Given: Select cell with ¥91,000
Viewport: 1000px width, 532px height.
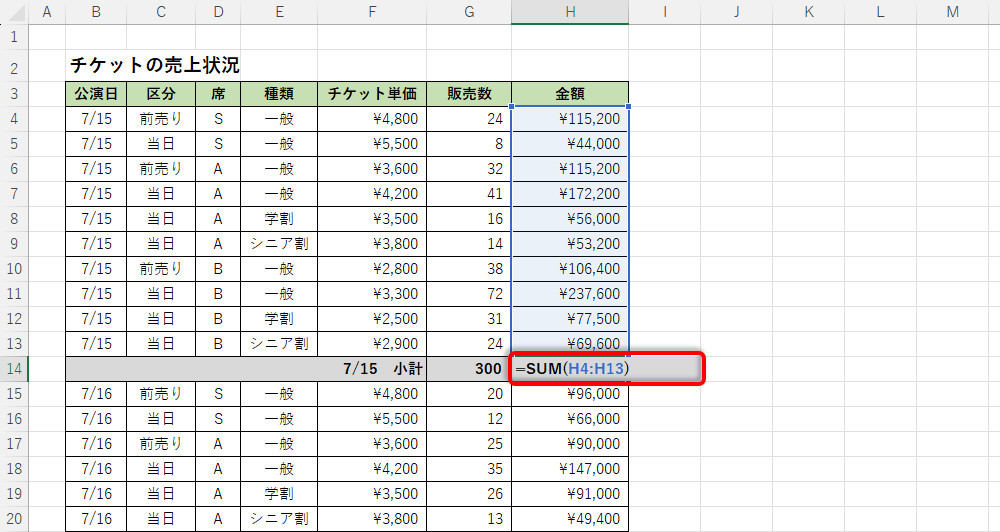Looking at the screenshot, I should 570,494.
